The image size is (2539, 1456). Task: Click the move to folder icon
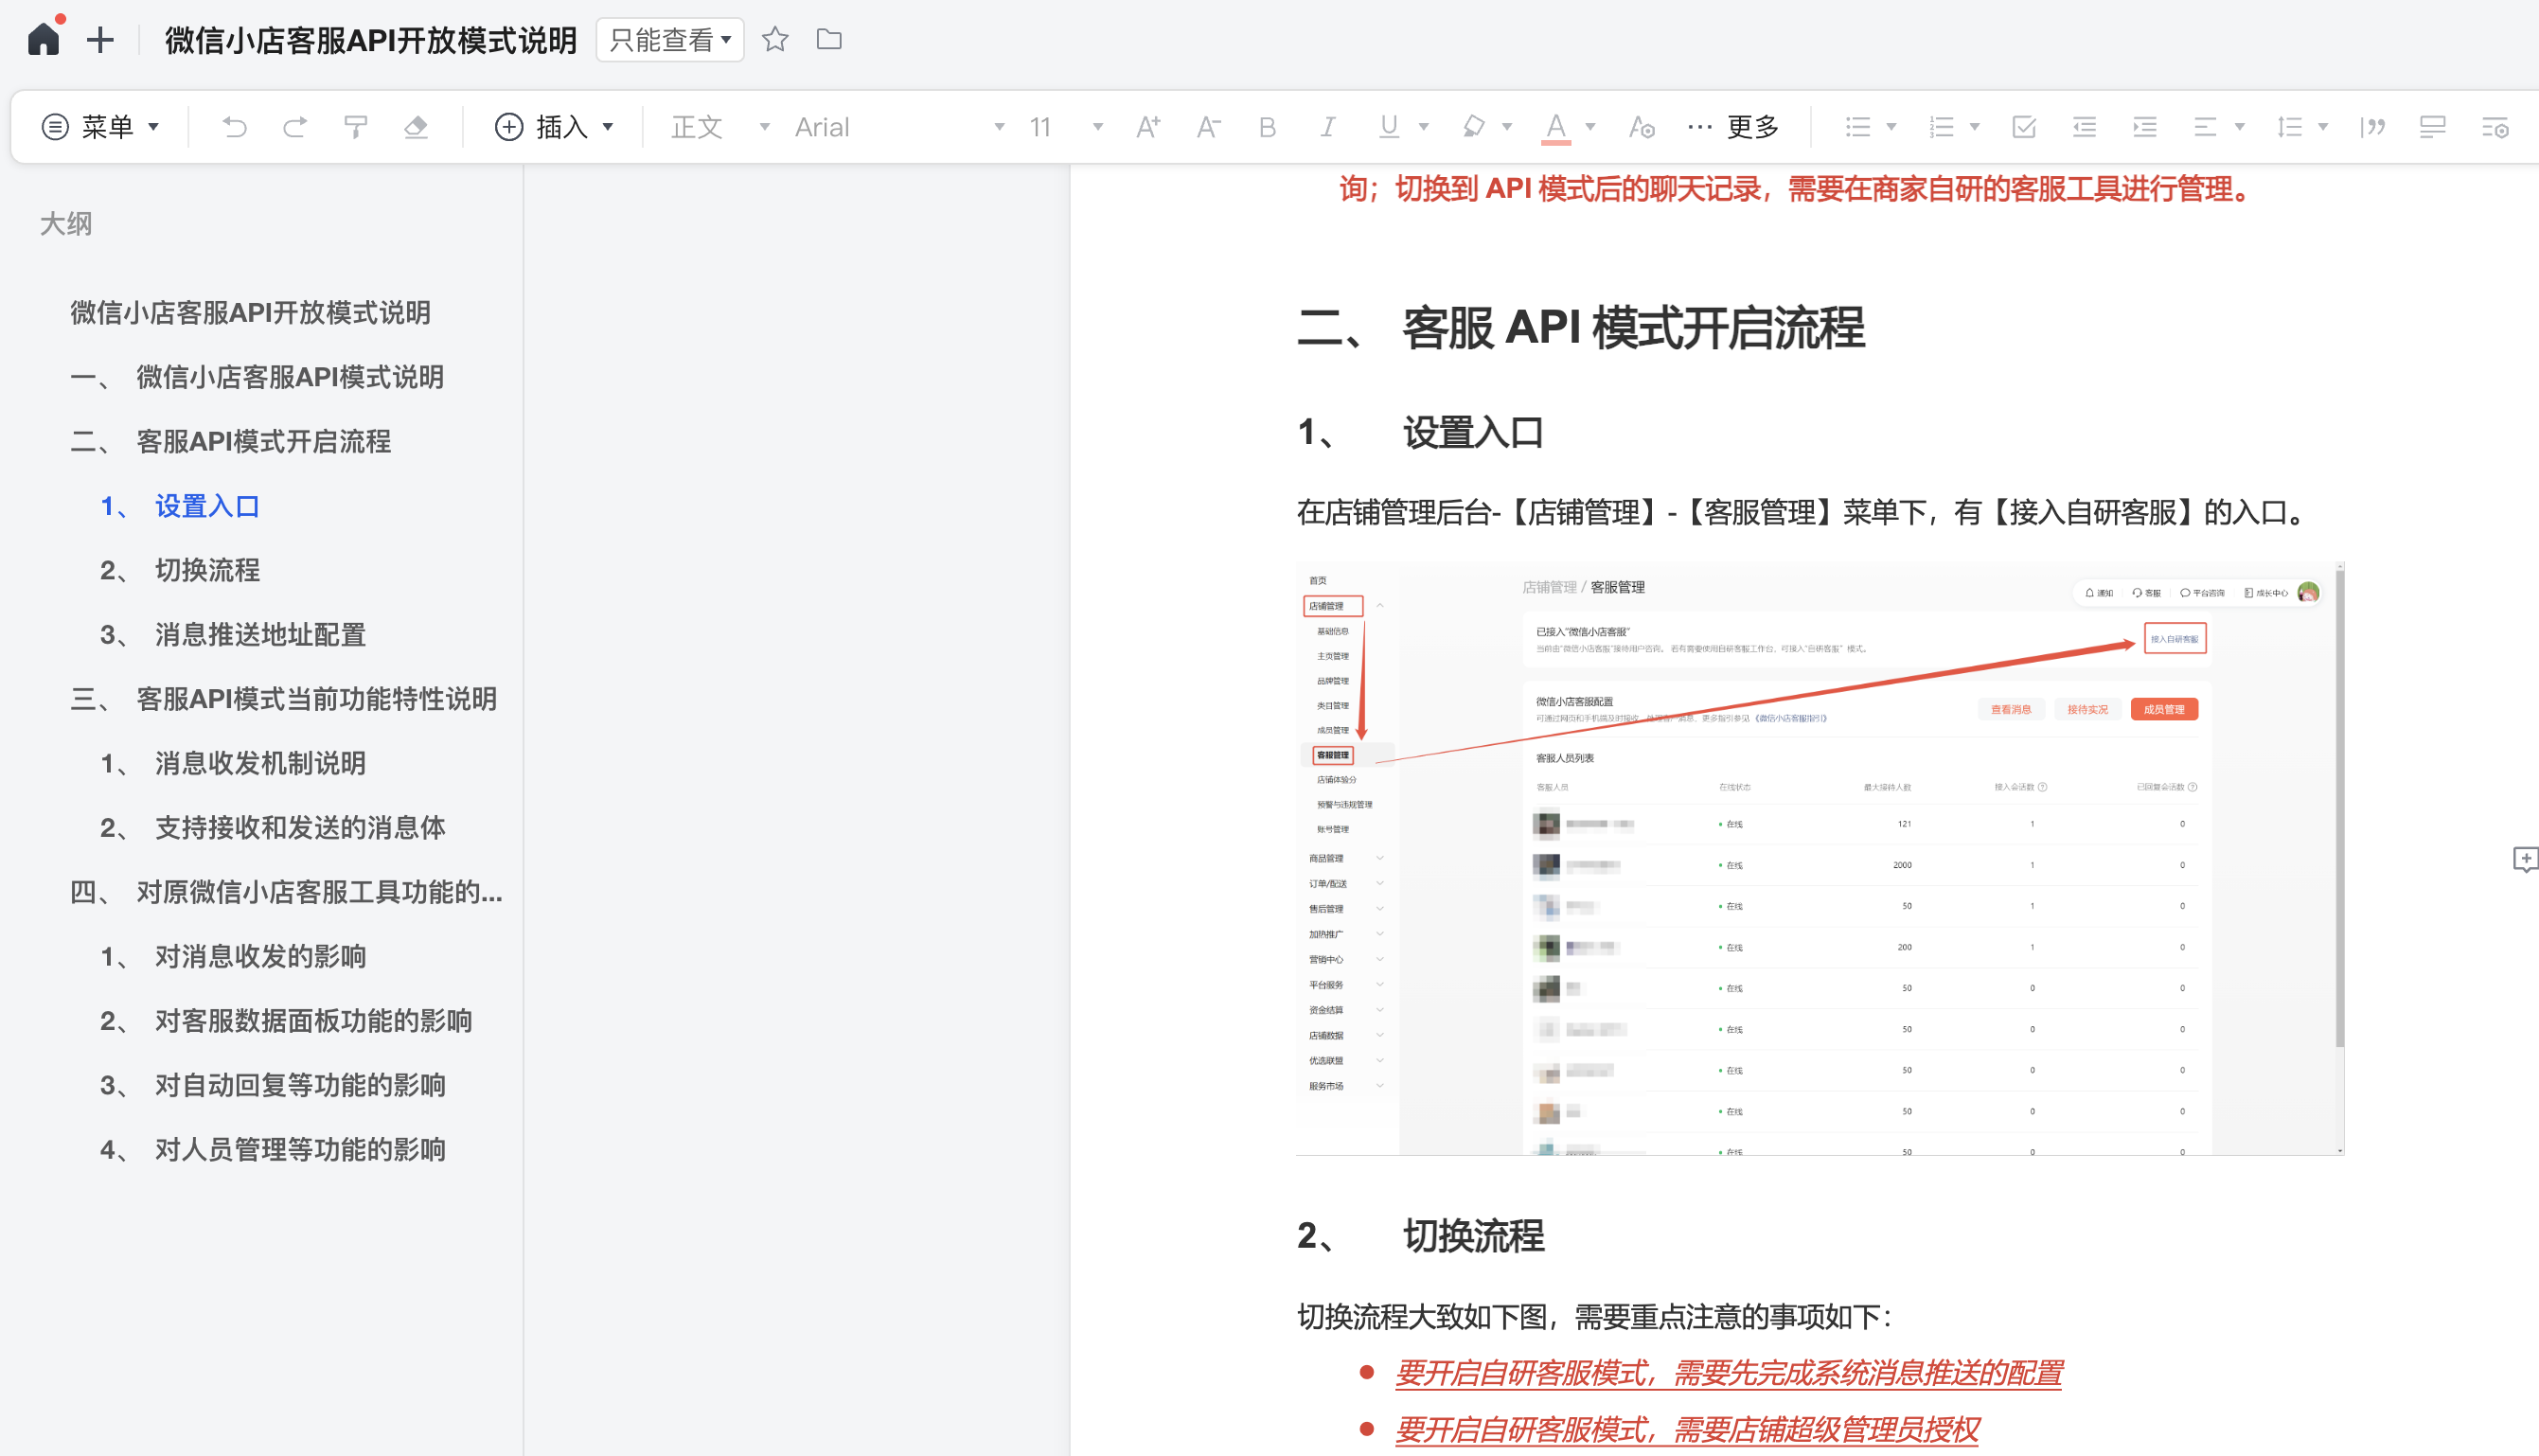pyautogui.click(x=829, y=39)
